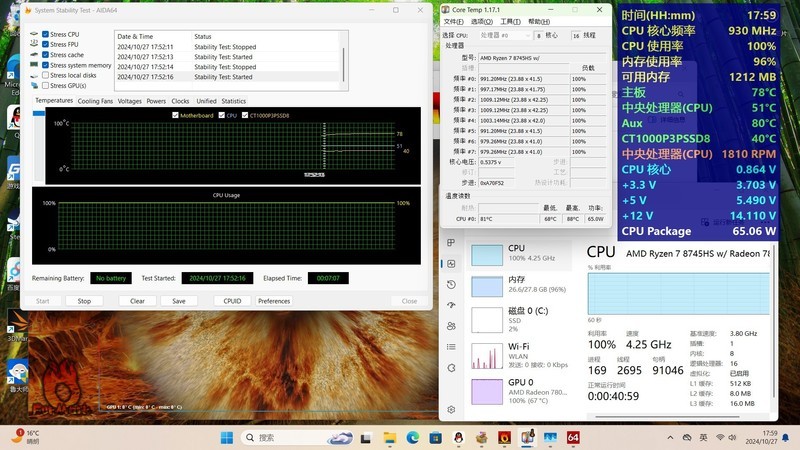Click Windows Start button on taskbar
The width and height of the screenshot is (800, 450).
click(x=227, y=437)
